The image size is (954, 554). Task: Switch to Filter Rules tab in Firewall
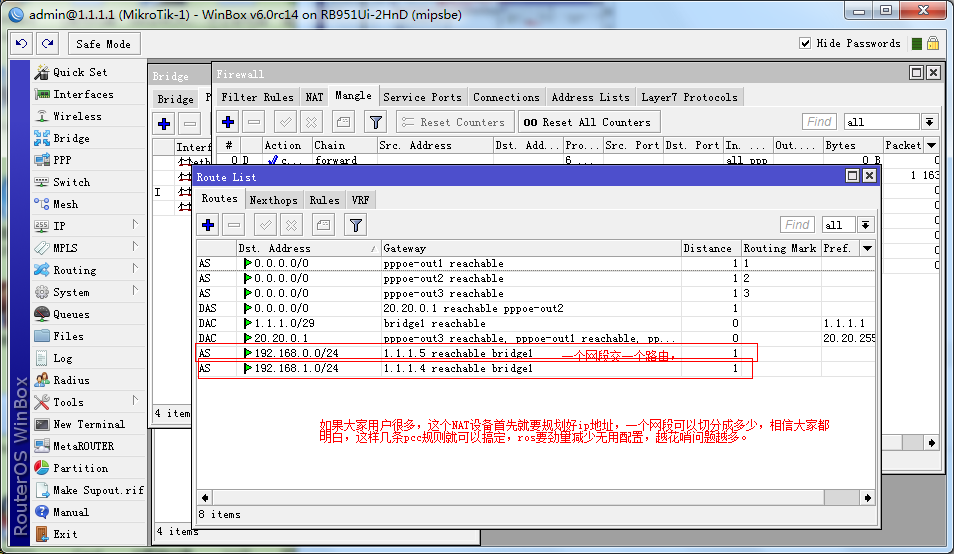(x=257, y=97)
